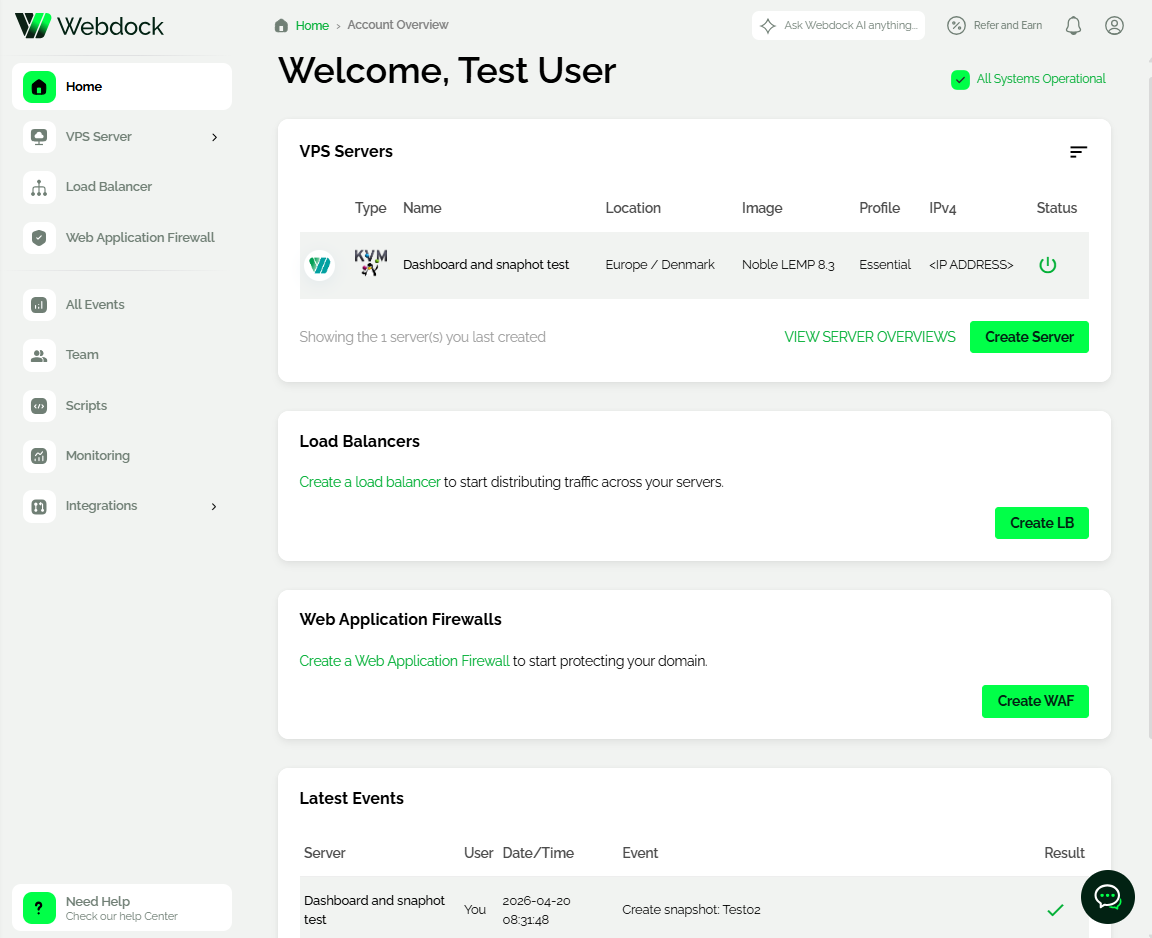This screenshot has height=938, width=1152.
Task: Follow the 'Create a load balancer' link
Action: click(x=369, y=482)
